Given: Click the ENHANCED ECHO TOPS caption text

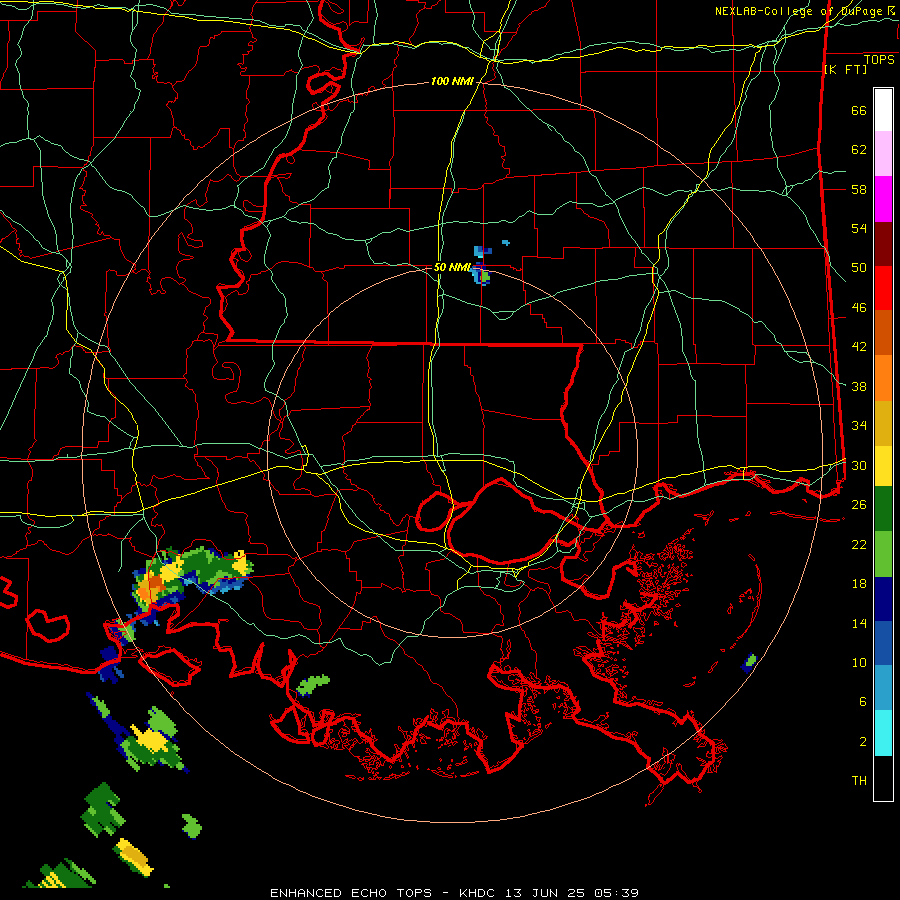Looking at the screenshot, I should click(x=351, y=893).
